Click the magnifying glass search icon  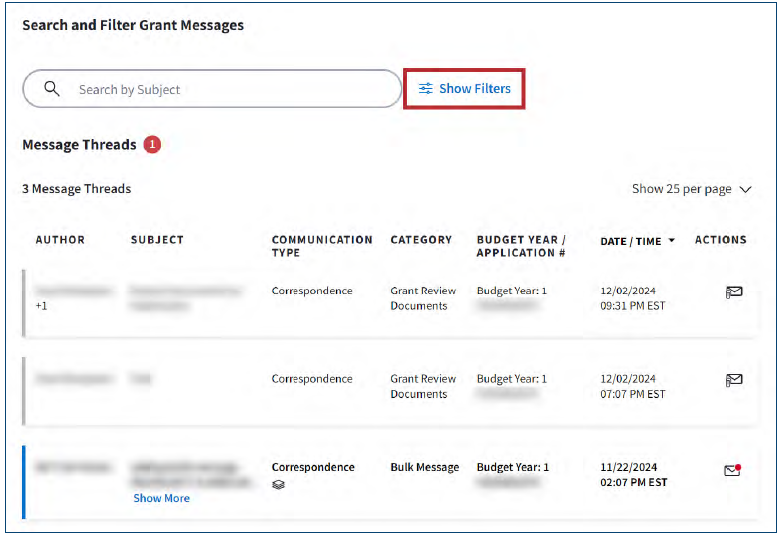[x=52, y=89]
